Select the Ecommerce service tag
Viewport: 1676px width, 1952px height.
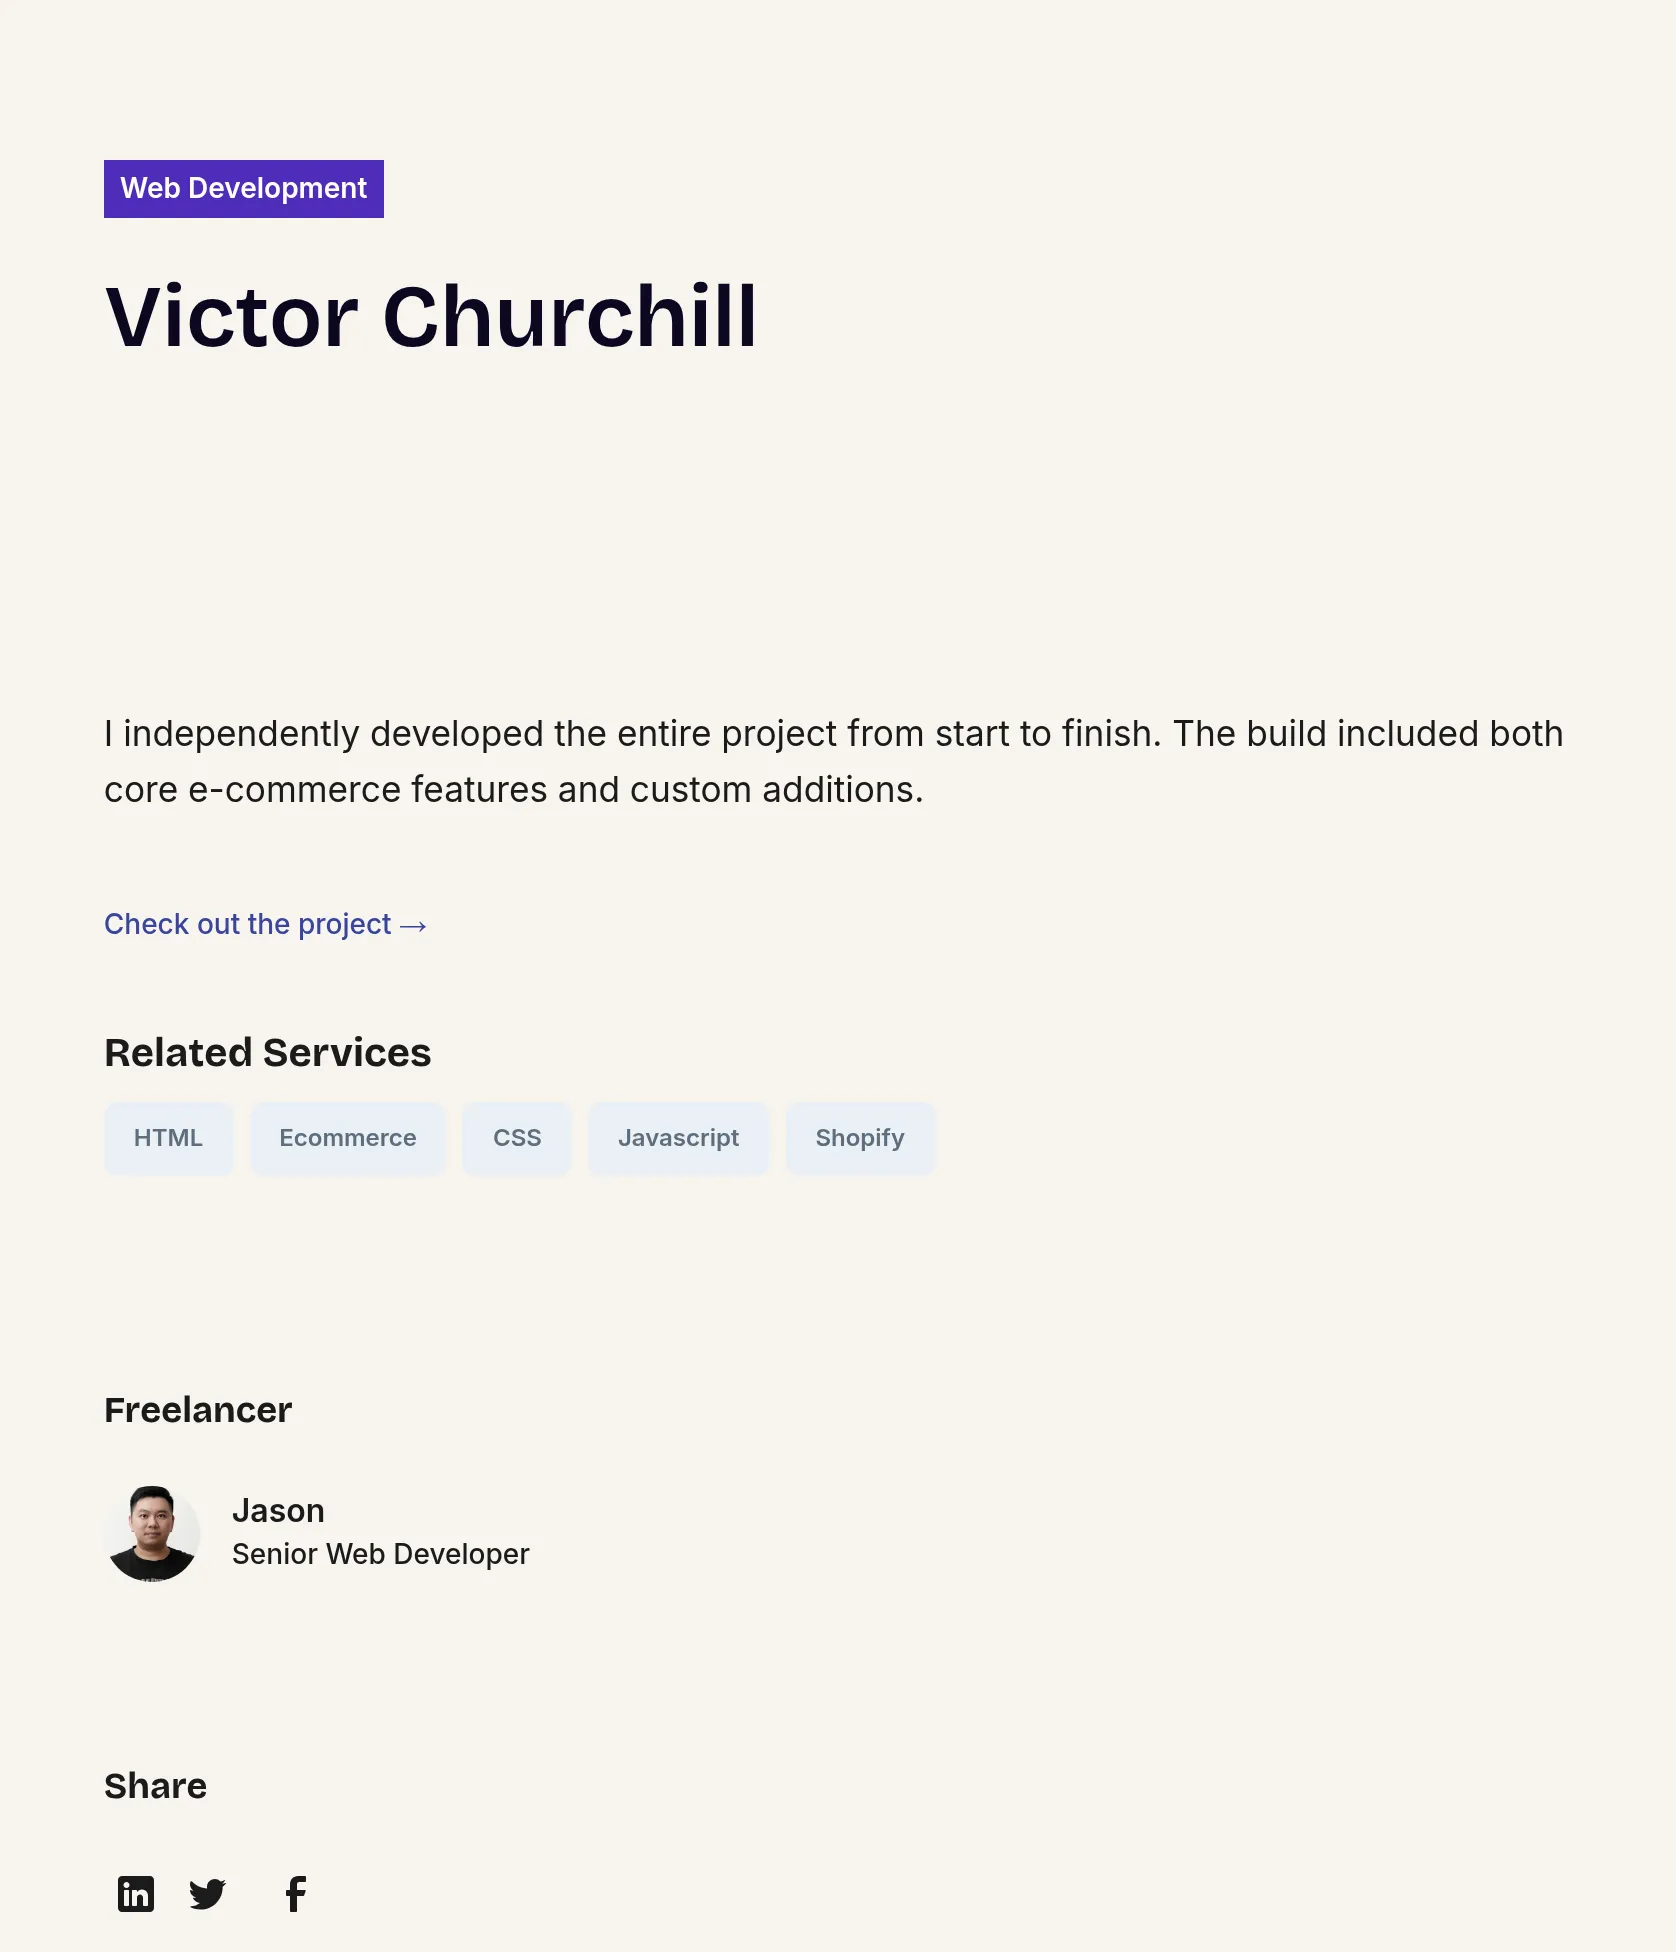click(x=348, y=1138)
